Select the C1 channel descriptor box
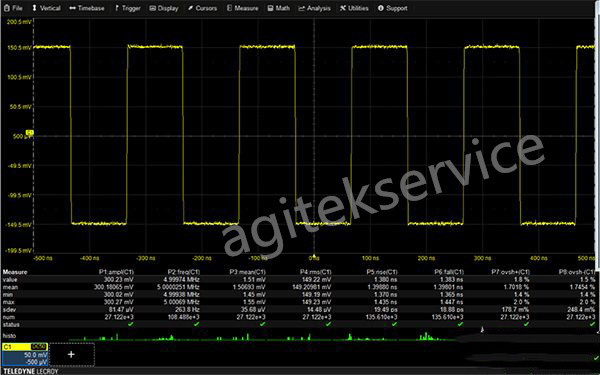Screen dimensions: 600x375 [24, 354]
